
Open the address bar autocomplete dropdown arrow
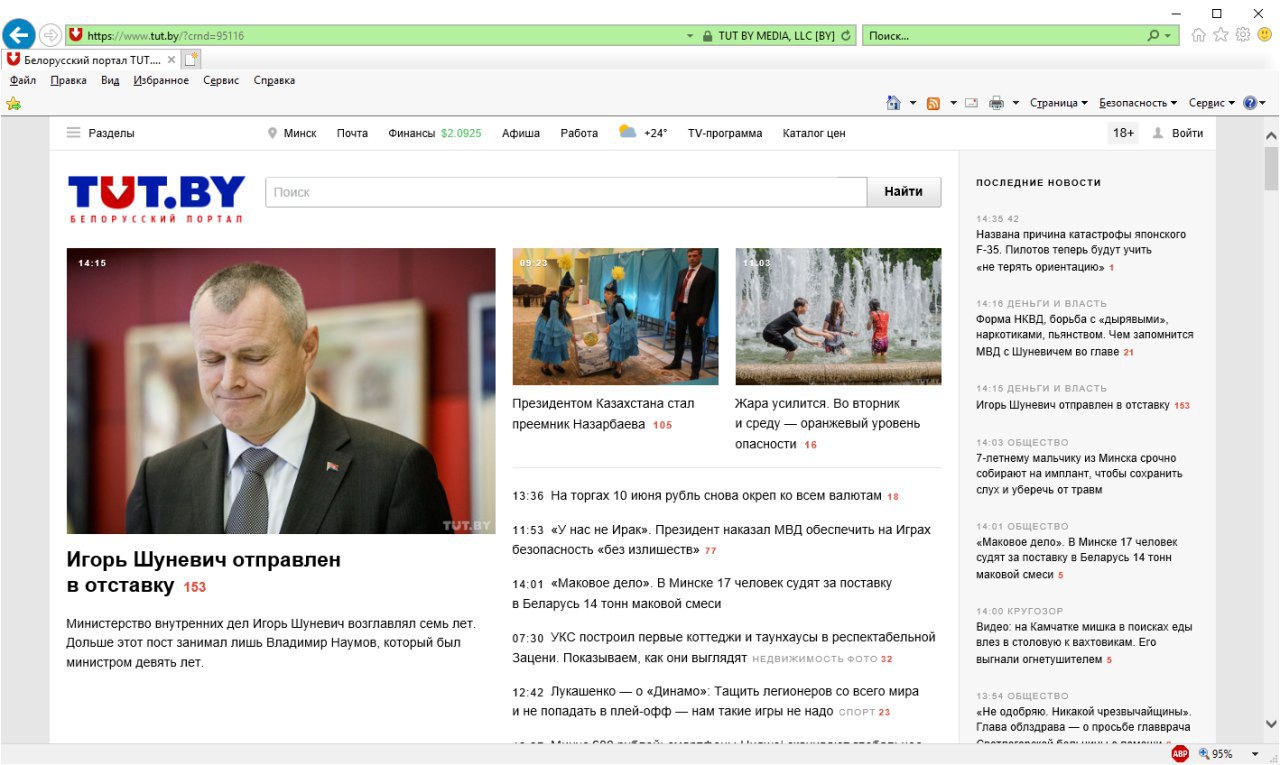point(690,36)
